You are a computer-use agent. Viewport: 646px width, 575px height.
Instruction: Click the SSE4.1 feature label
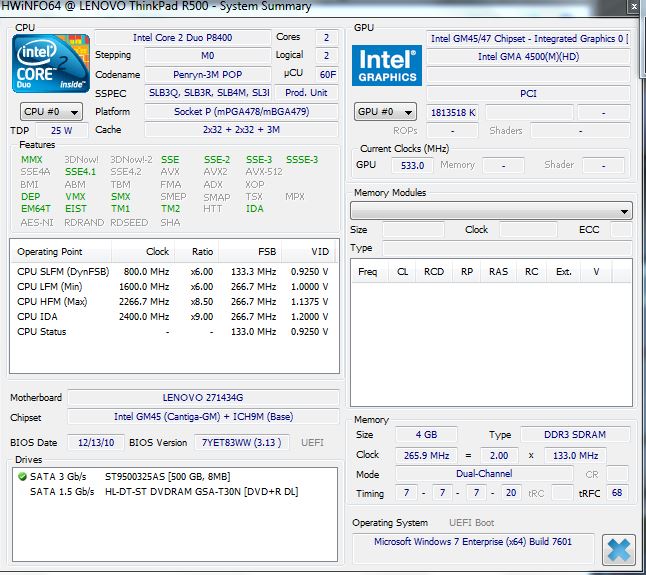pyautogui.click(x=80, y=172)
